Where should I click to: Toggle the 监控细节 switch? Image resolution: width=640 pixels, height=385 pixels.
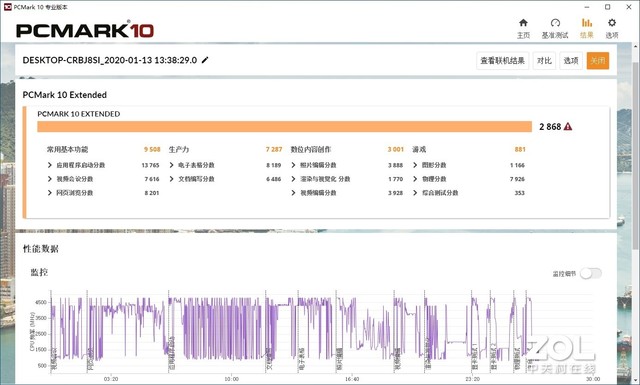[591, 274]
